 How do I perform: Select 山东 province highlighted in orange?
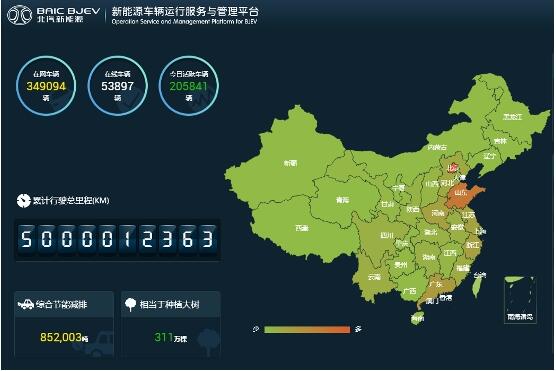[x=463, y=195]
